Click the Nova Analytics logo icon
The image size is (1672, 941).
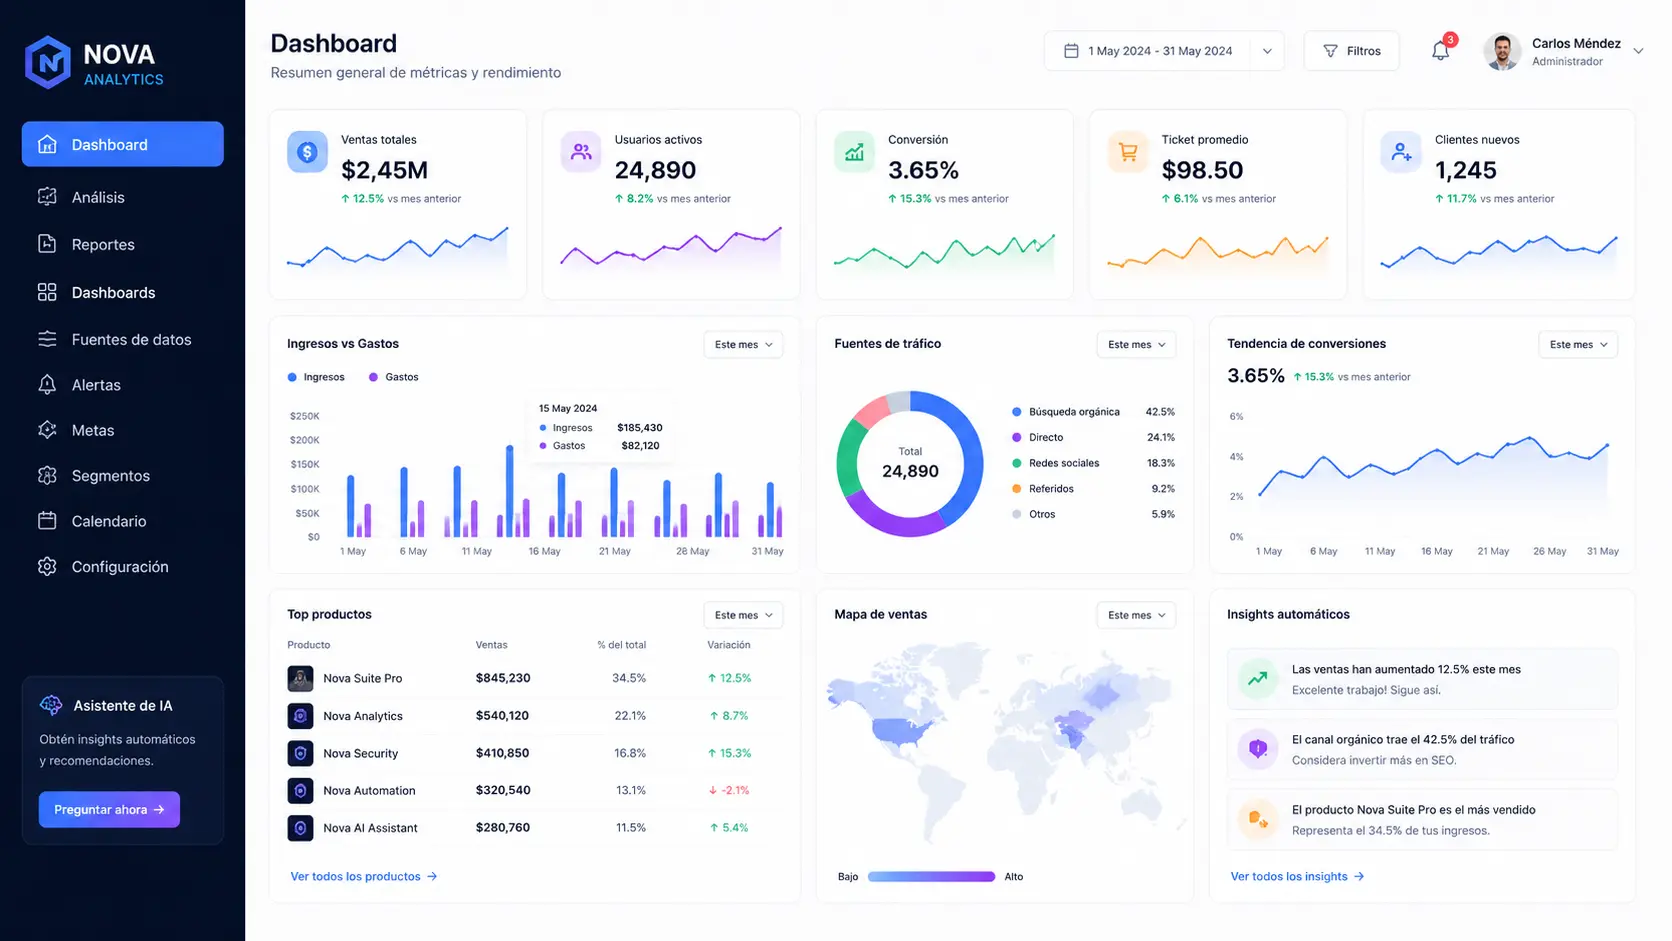pyautogui.click(x=48, y=63)
